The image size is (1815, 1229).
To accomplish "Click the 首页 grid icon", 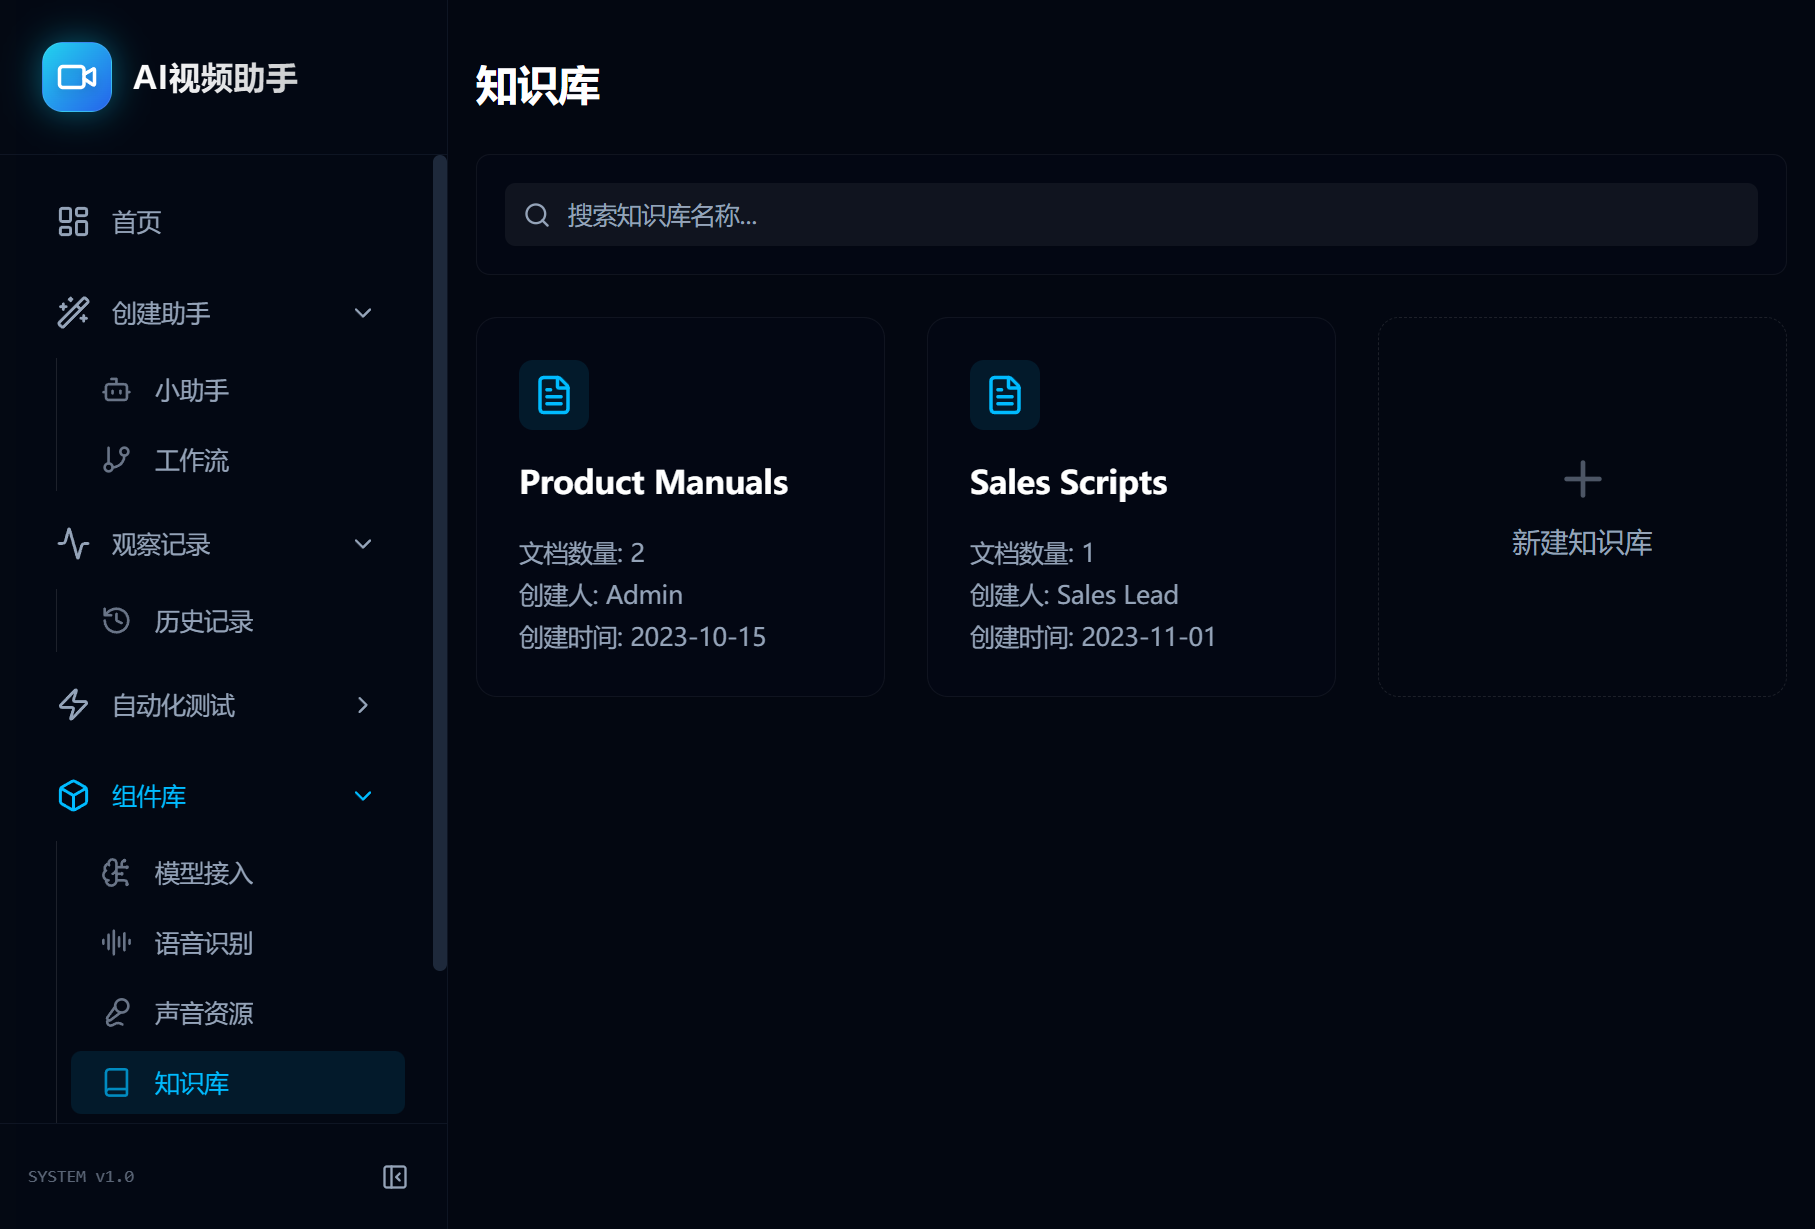I will tap(73, 222).
